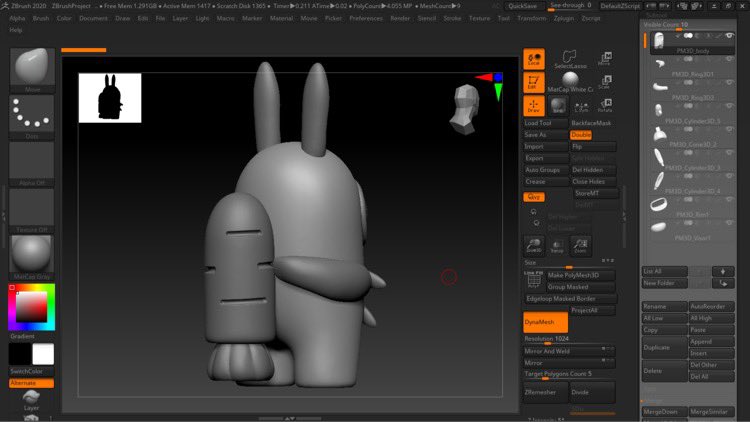Image resolution: width=750 pixels, height=422 pixels.
Task: Adjust the Target Polygons Count slider
Action: (x=569, y=374)
